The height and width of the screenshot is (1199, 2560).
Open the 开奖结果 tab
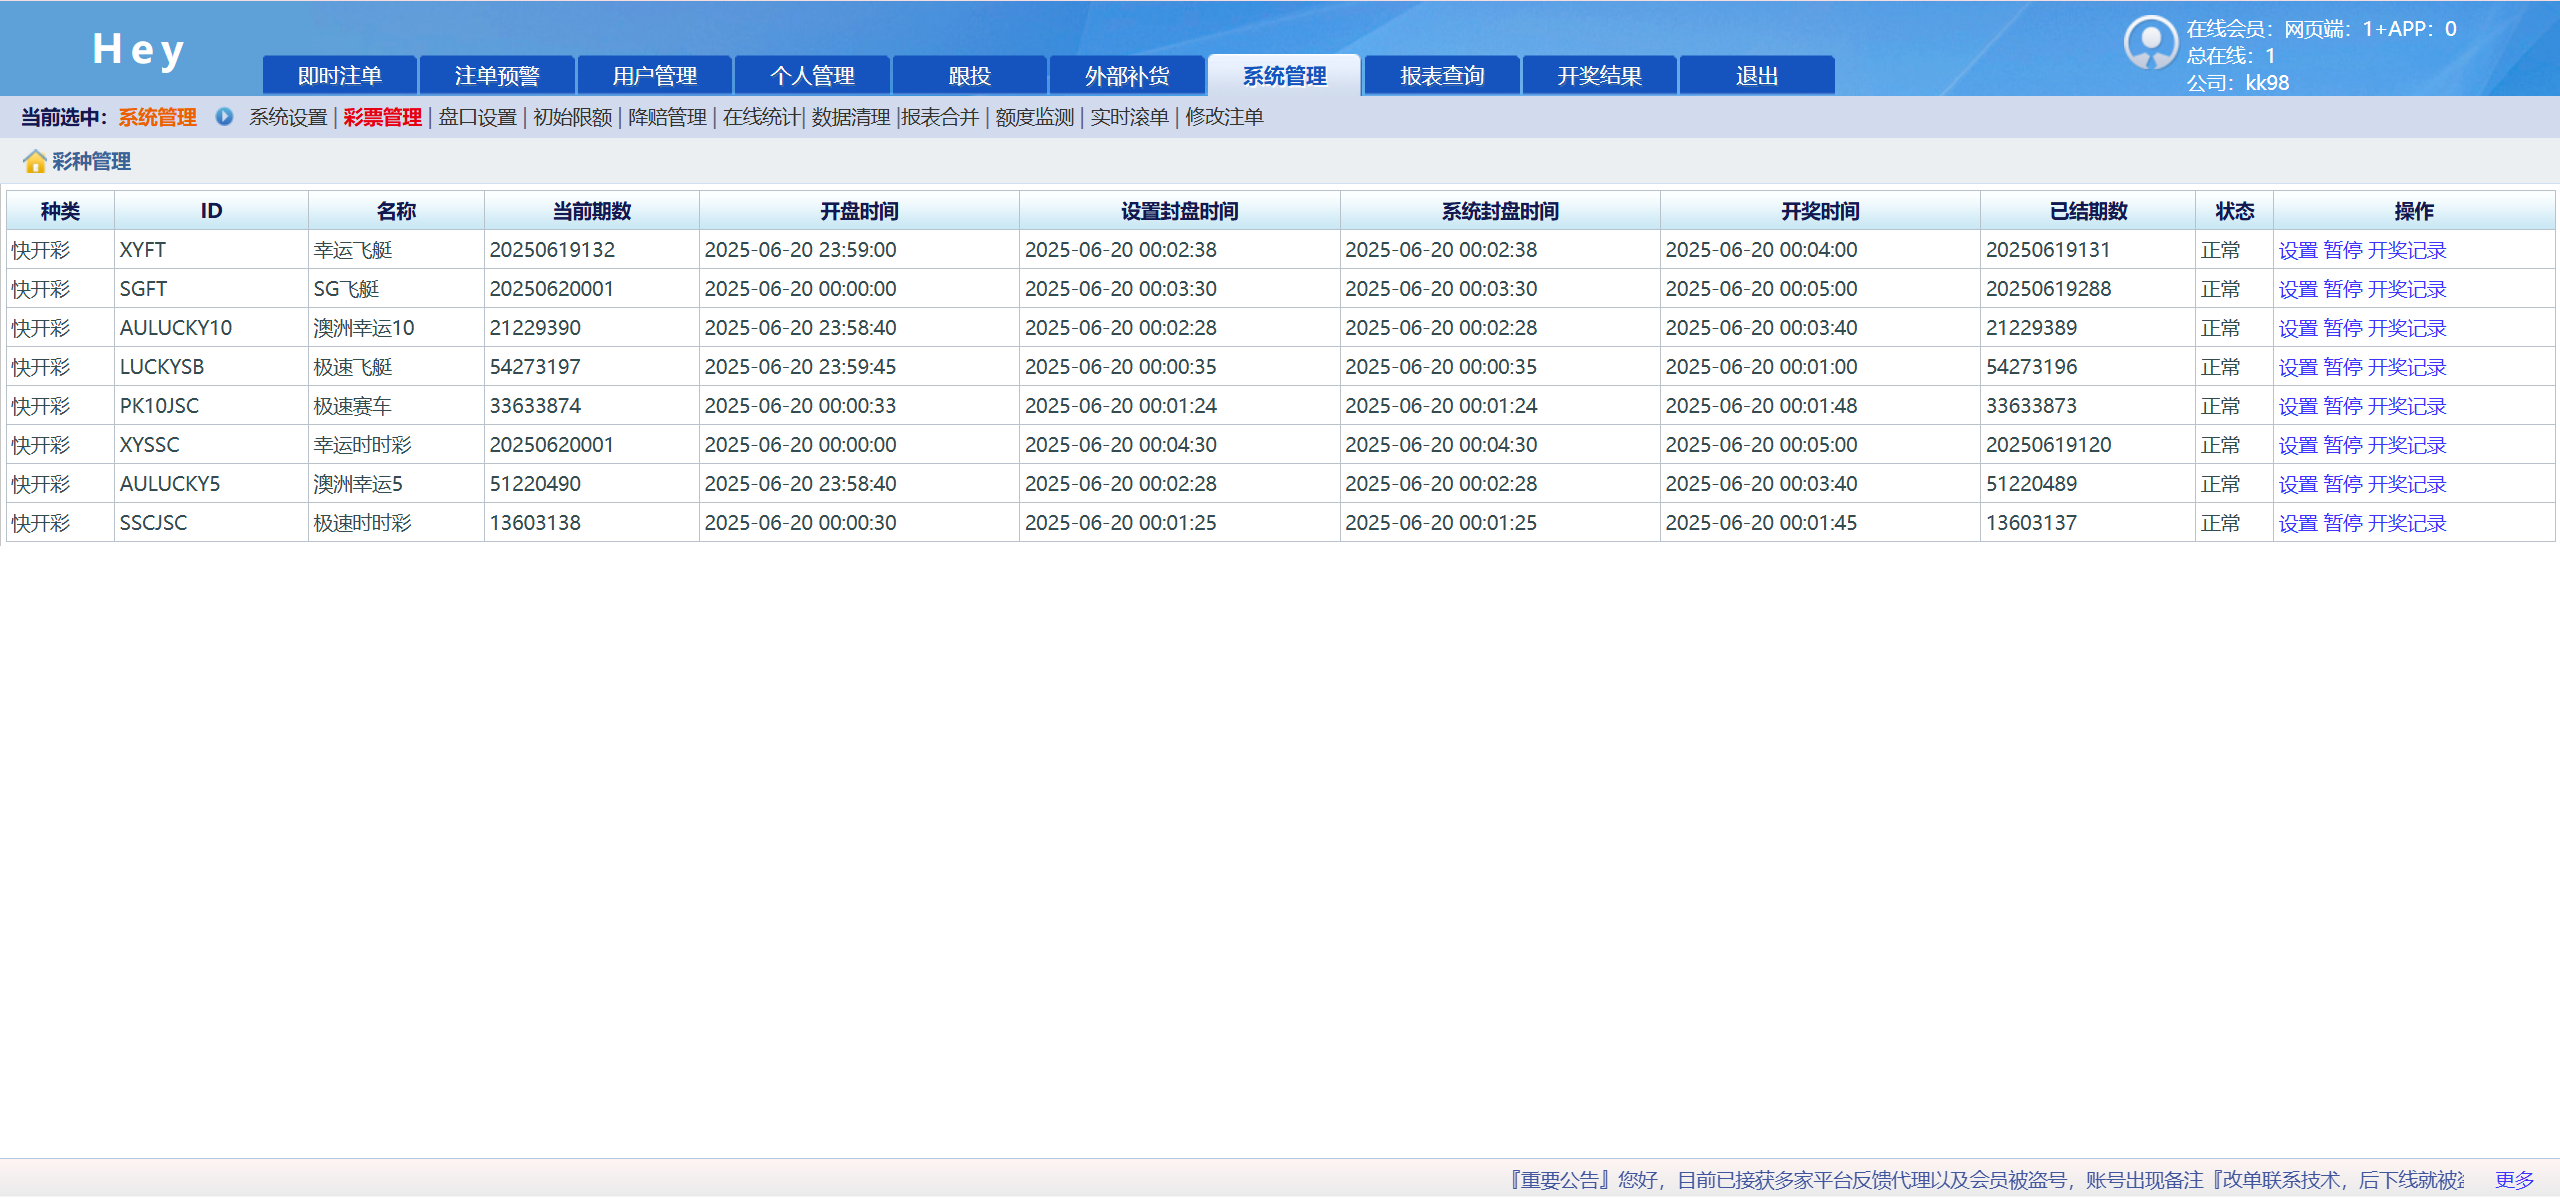point(1598,74)
